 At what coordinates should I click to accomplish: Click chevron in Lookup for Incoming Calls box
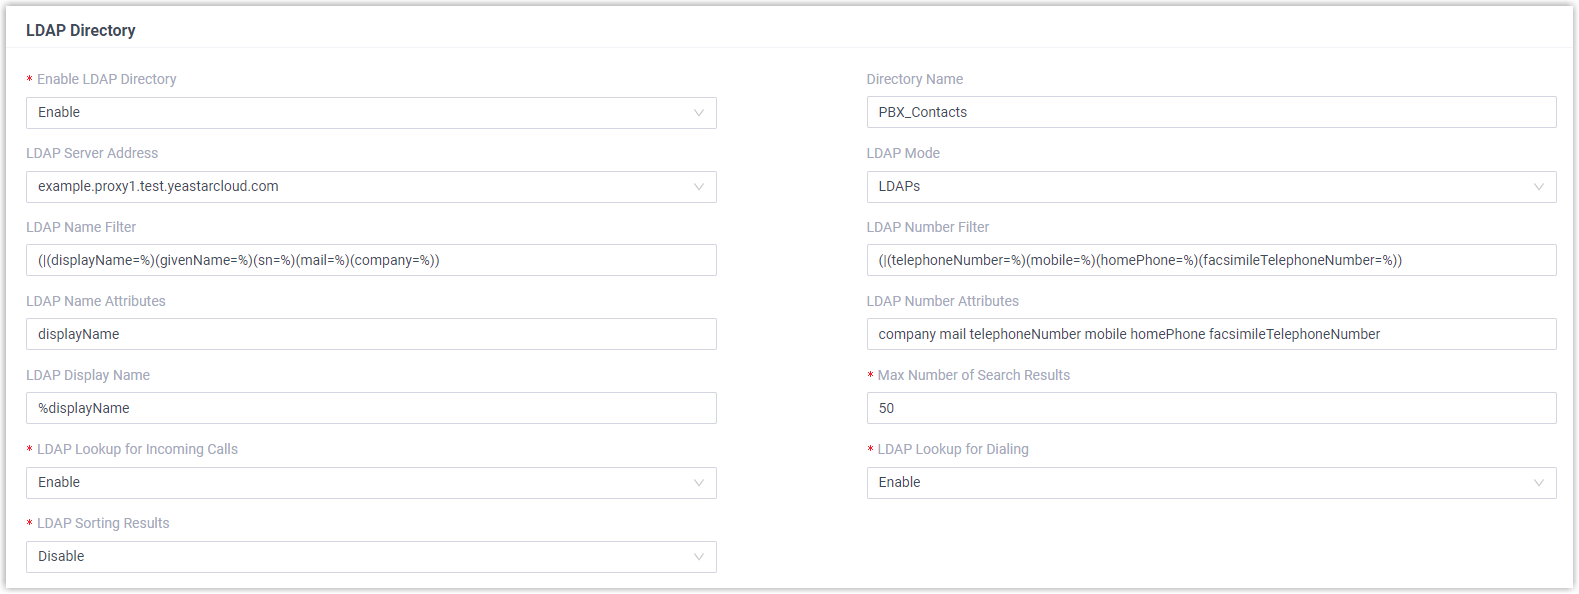coord(699,483)
